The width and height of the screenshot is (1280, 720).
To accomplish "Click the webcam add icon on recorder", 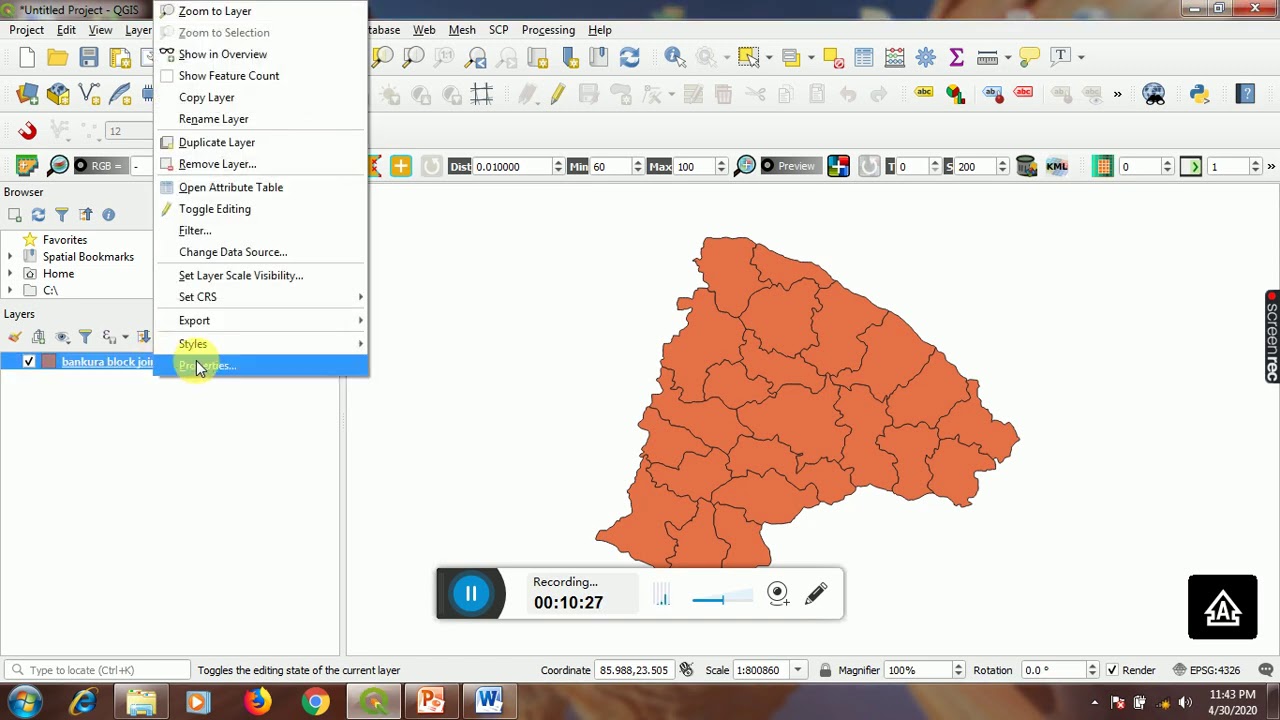I will [x=778, y=594].
